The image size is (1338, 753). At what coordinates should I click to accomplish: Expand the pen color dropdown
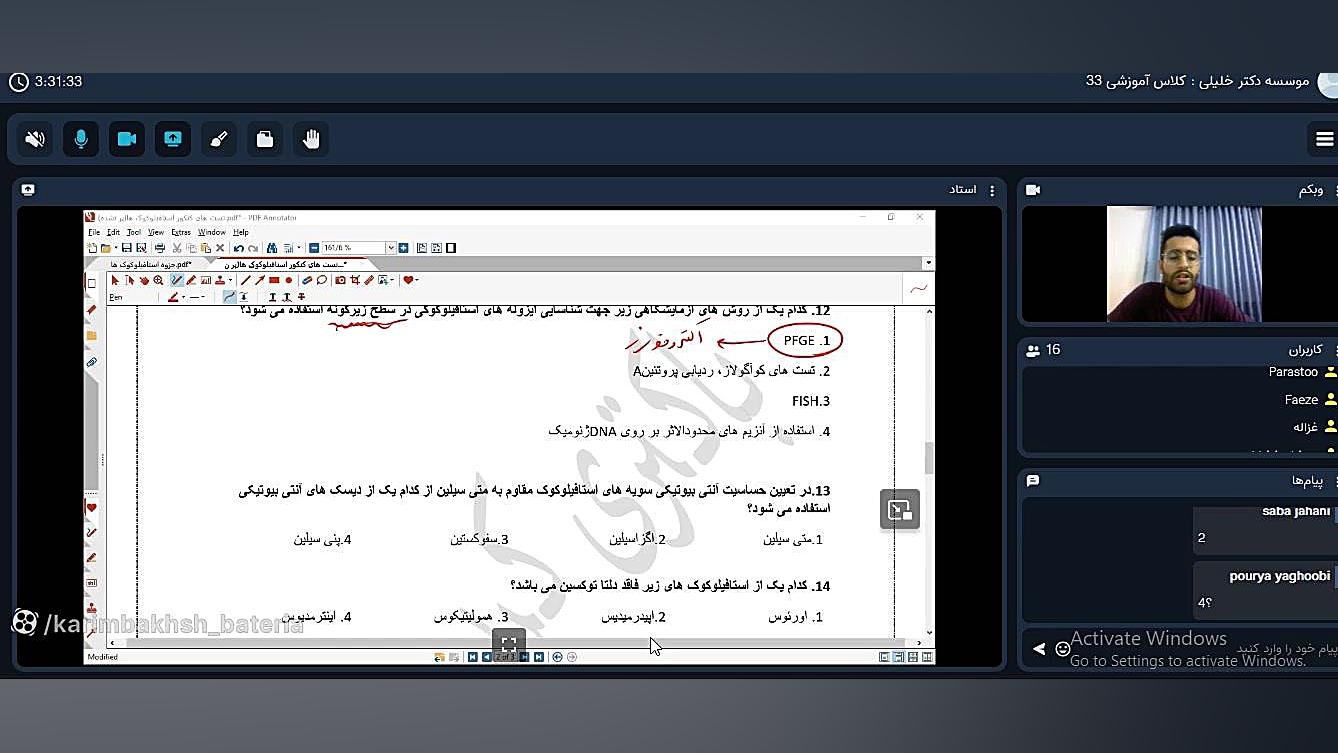tap(183, 297)
